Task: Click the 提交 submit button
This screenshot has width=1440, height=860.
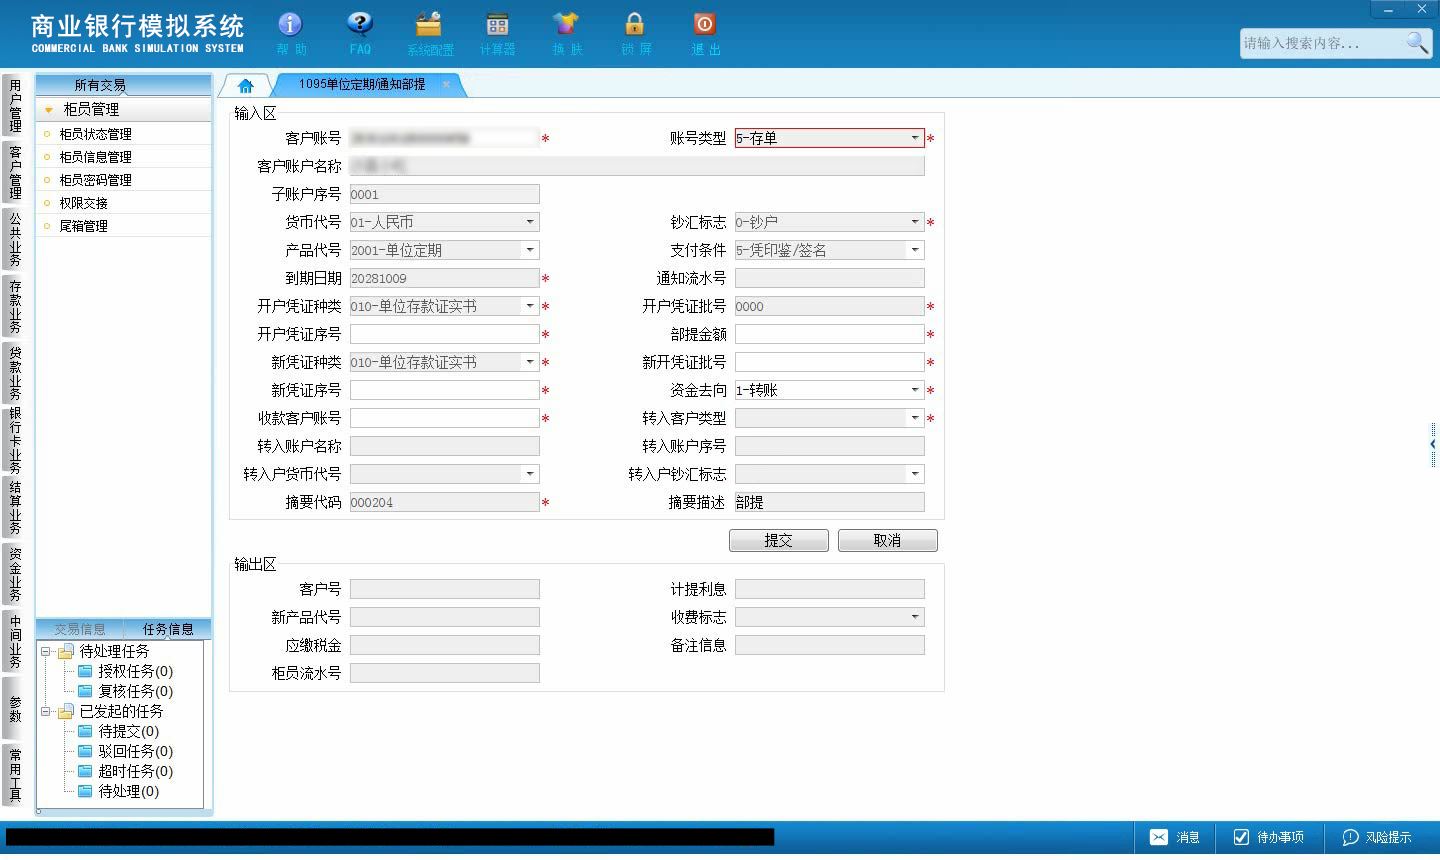Action: tap(779, 541)
